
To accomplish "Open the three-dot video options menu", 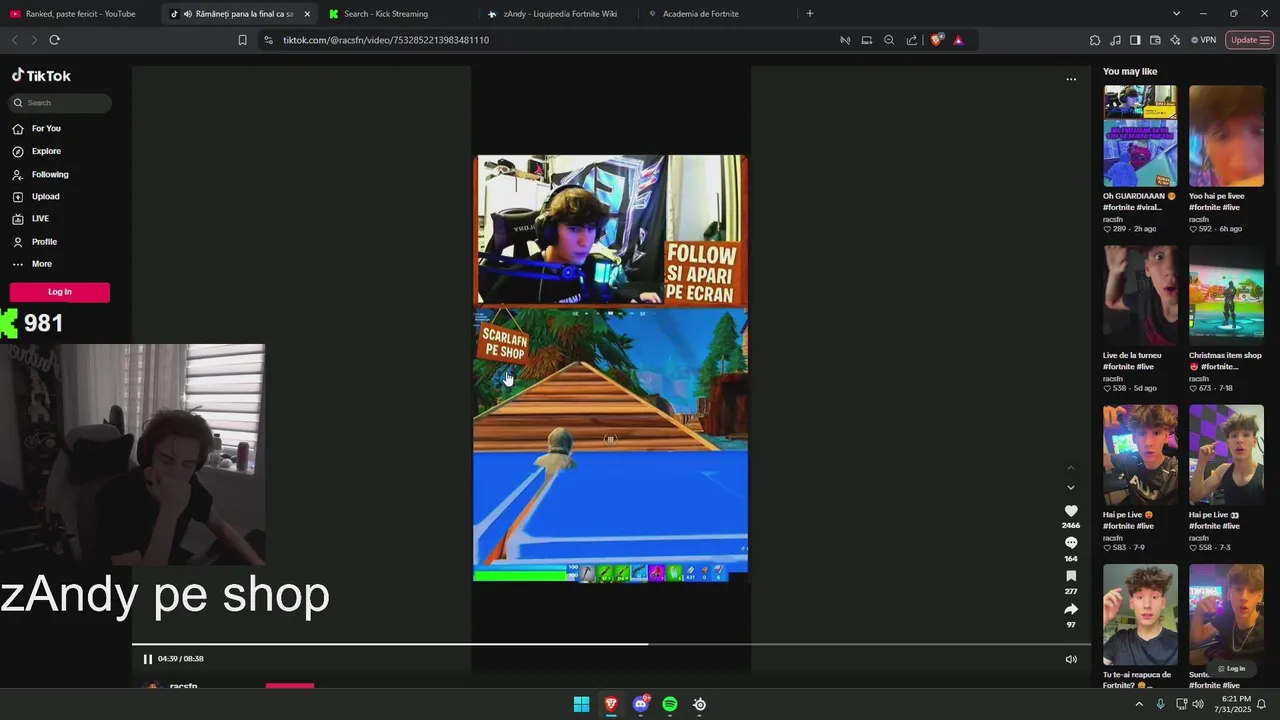I will click(1071, 79).
